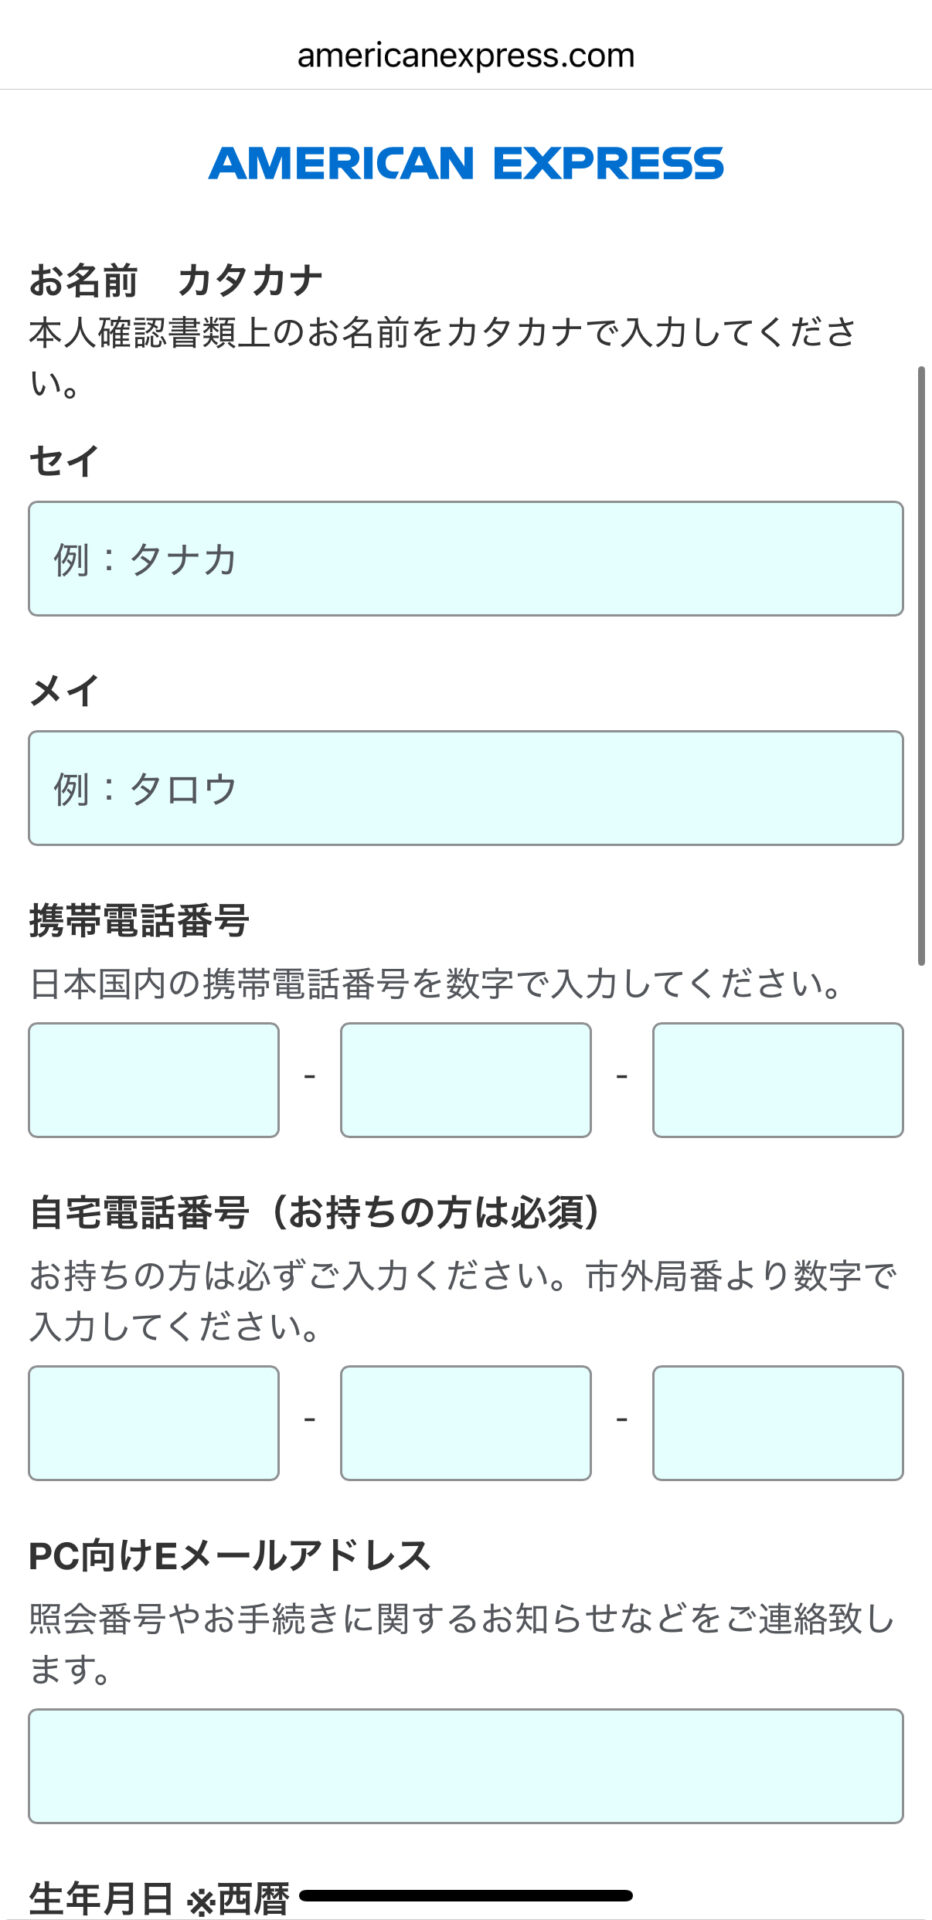
Task: Click the メイ field label
Action: (x=64, y=690)
